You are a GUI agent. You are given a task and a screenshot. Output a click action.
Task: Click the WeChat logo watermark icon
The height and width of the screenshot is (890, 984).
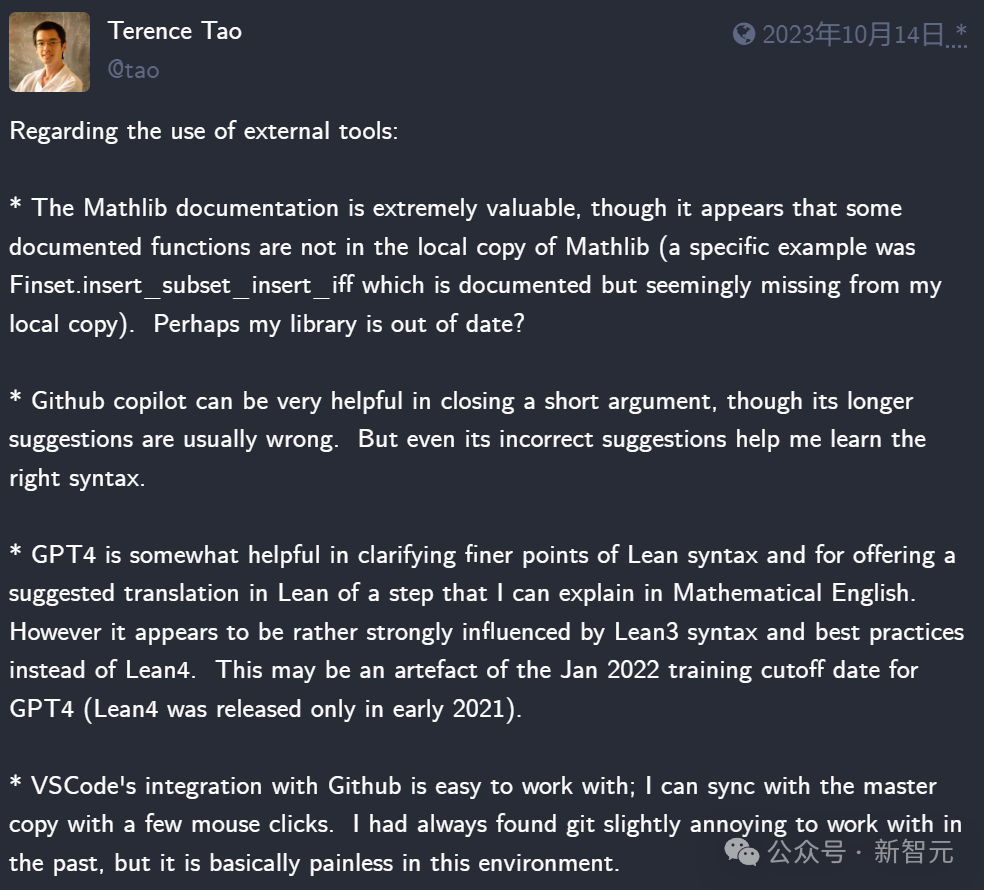742,851
